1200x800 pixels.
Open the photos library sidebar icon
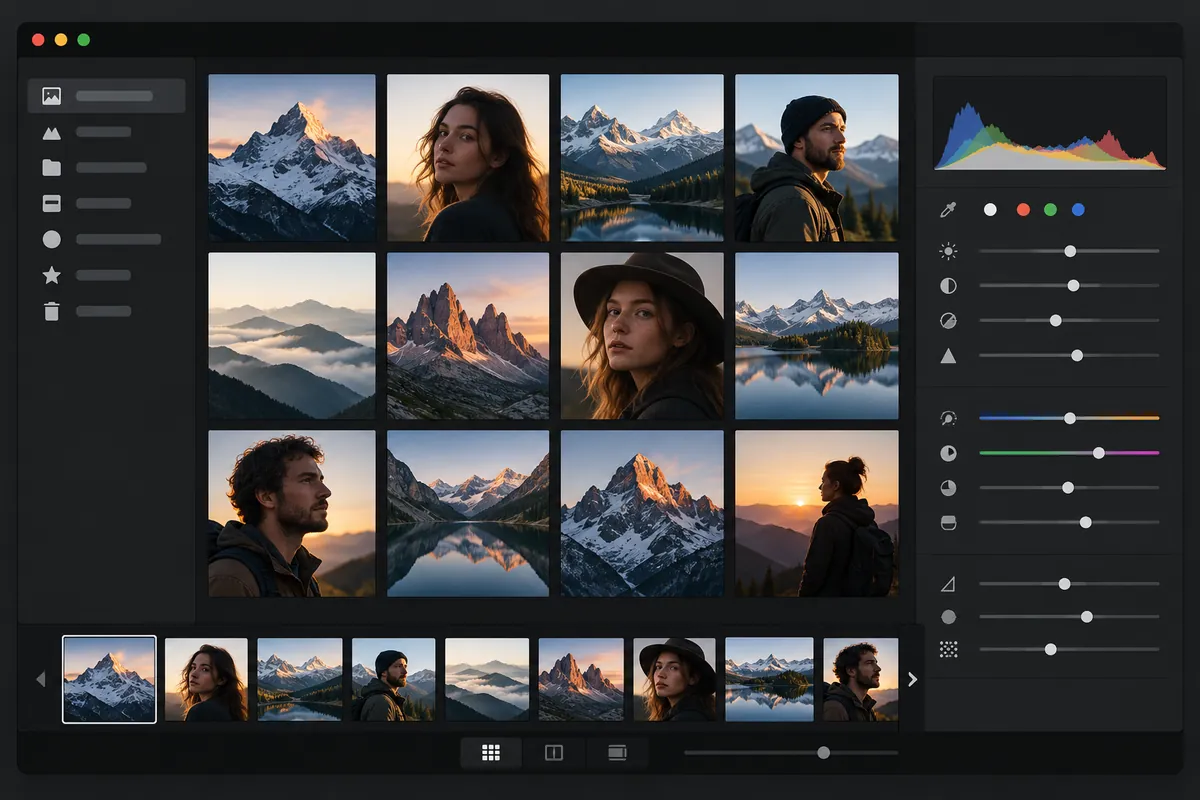[x=52, y=96]
